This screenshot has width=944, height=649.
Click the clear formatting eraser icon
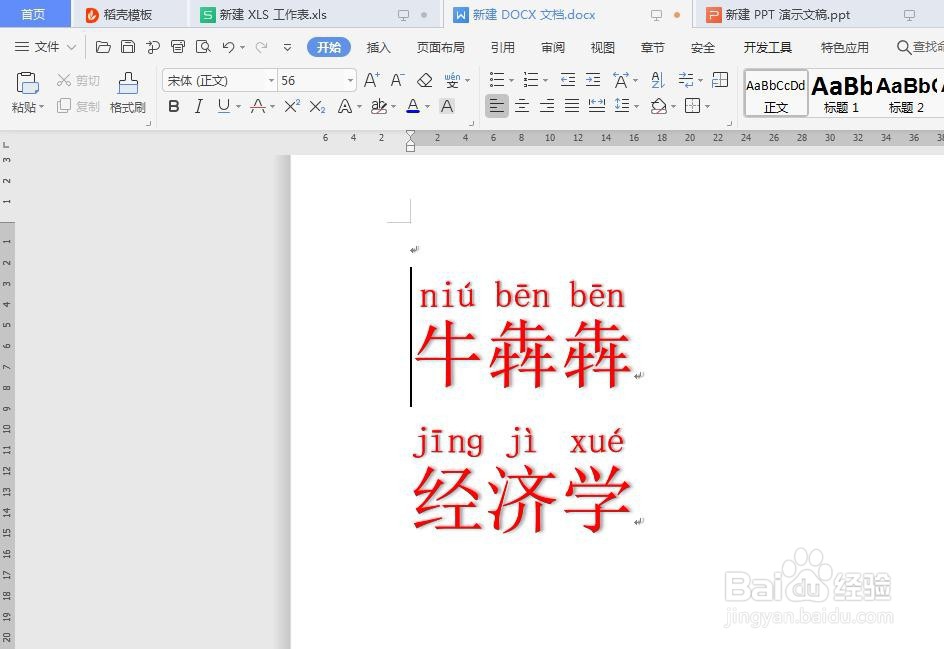[x=425, y=81]
